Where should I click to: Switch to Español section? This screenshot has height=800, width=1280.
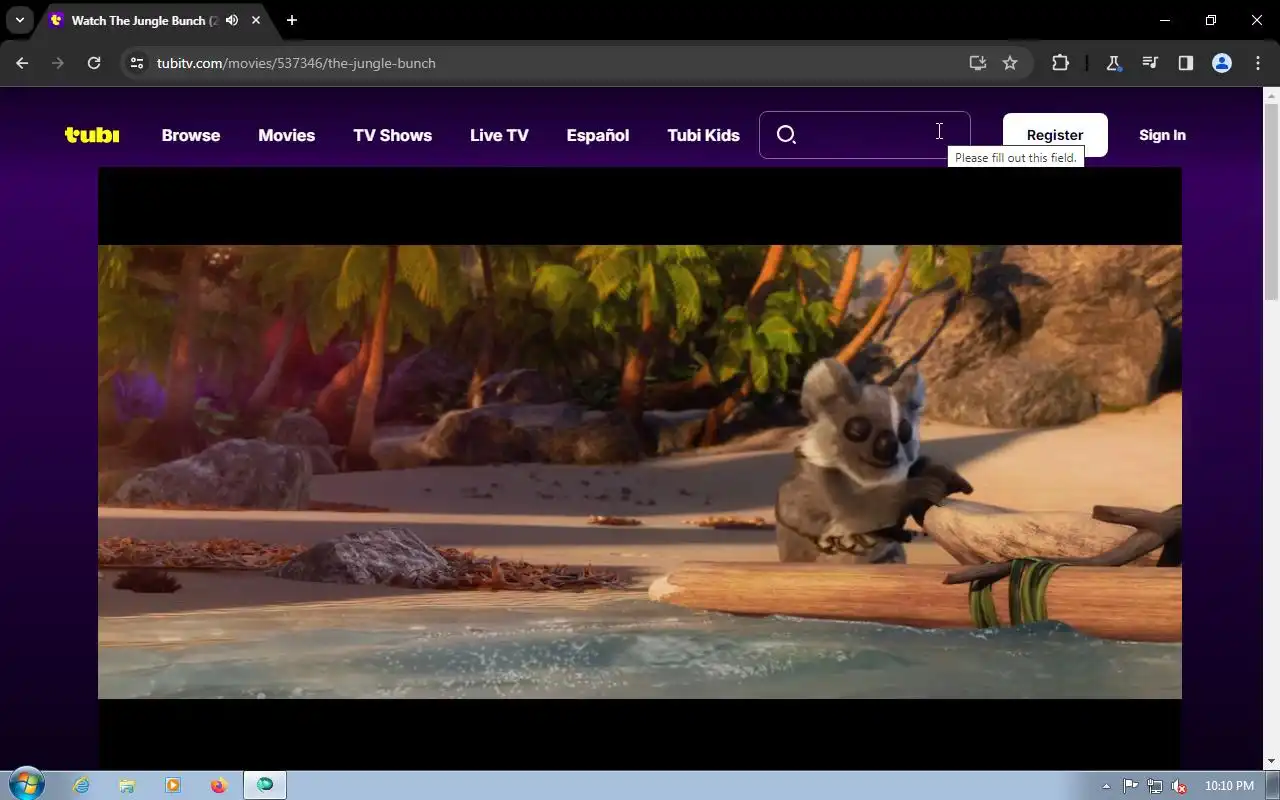coord(598,135)
